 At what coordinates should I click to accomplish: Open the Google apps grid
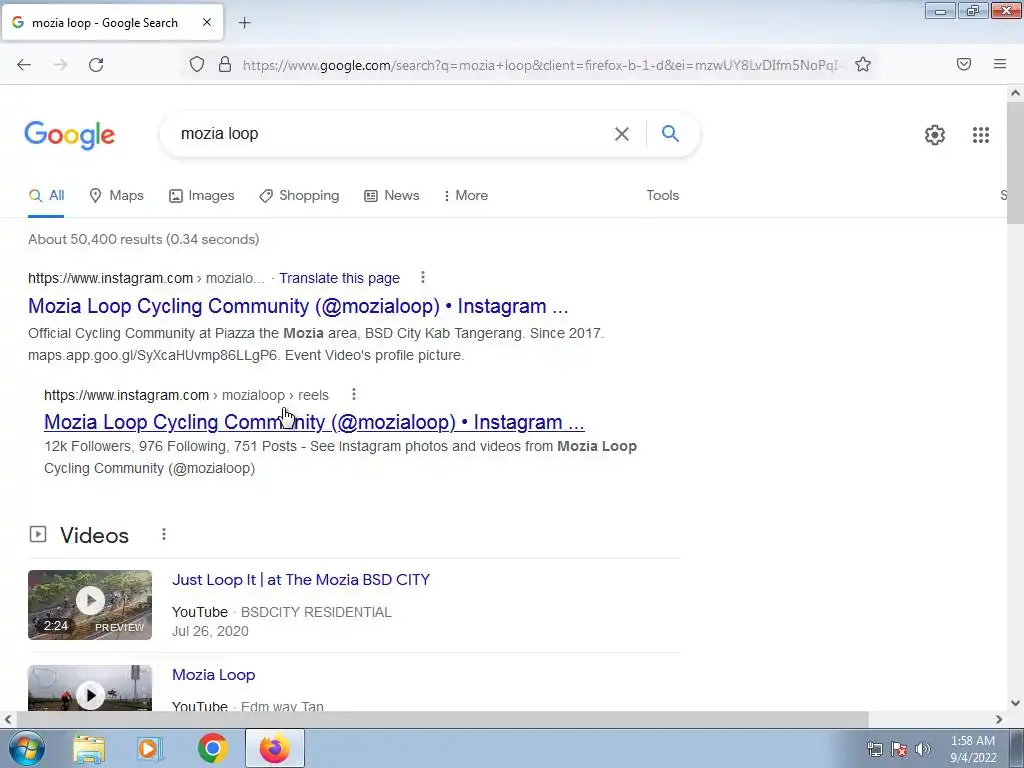point(980,135)
